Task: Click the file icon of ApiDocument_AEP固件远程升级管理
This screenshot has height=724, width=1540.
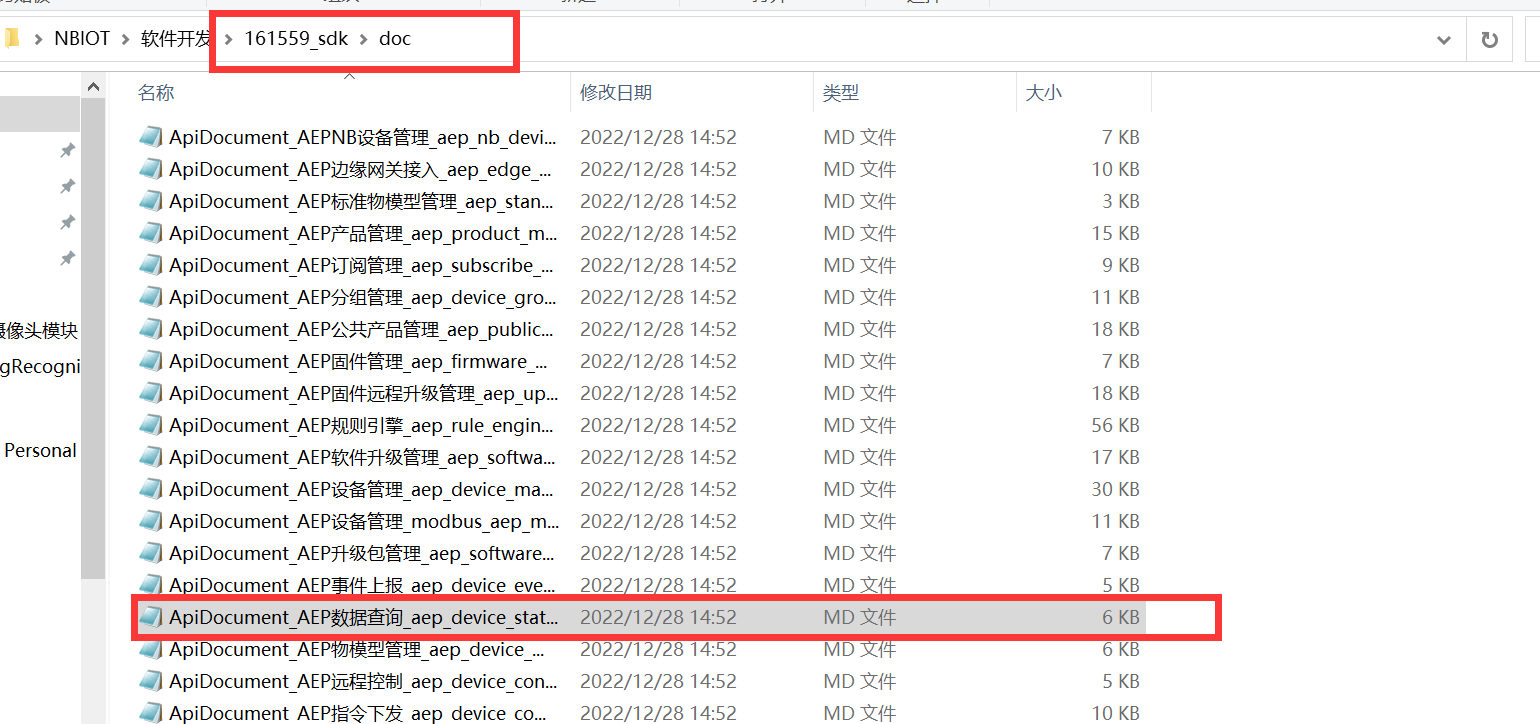Action: pyautogui.click(x=150, y=393)
